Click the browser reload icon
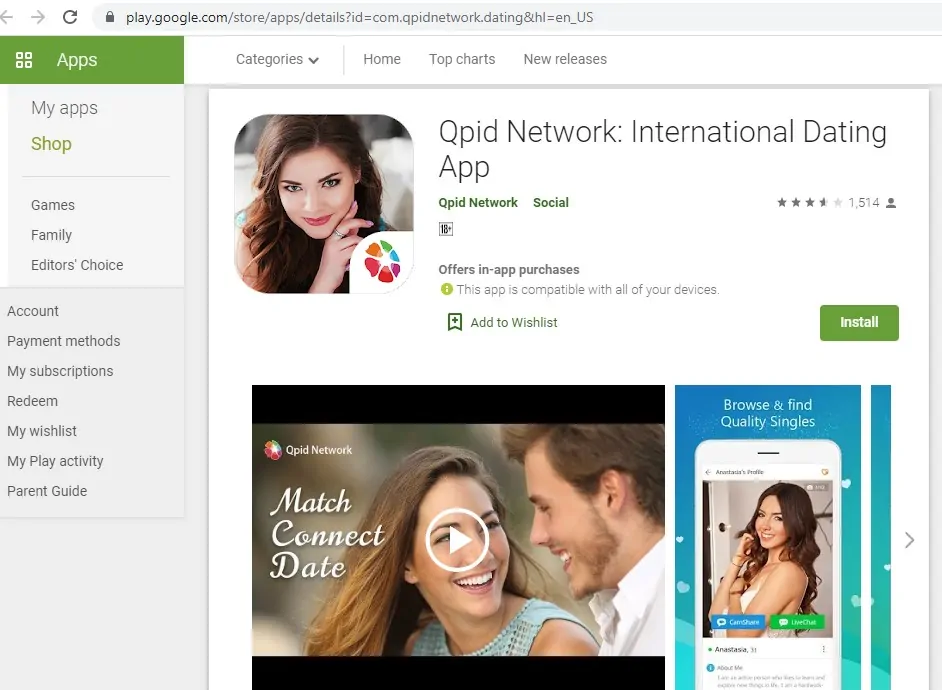942x690 pixels. (70, 17)
